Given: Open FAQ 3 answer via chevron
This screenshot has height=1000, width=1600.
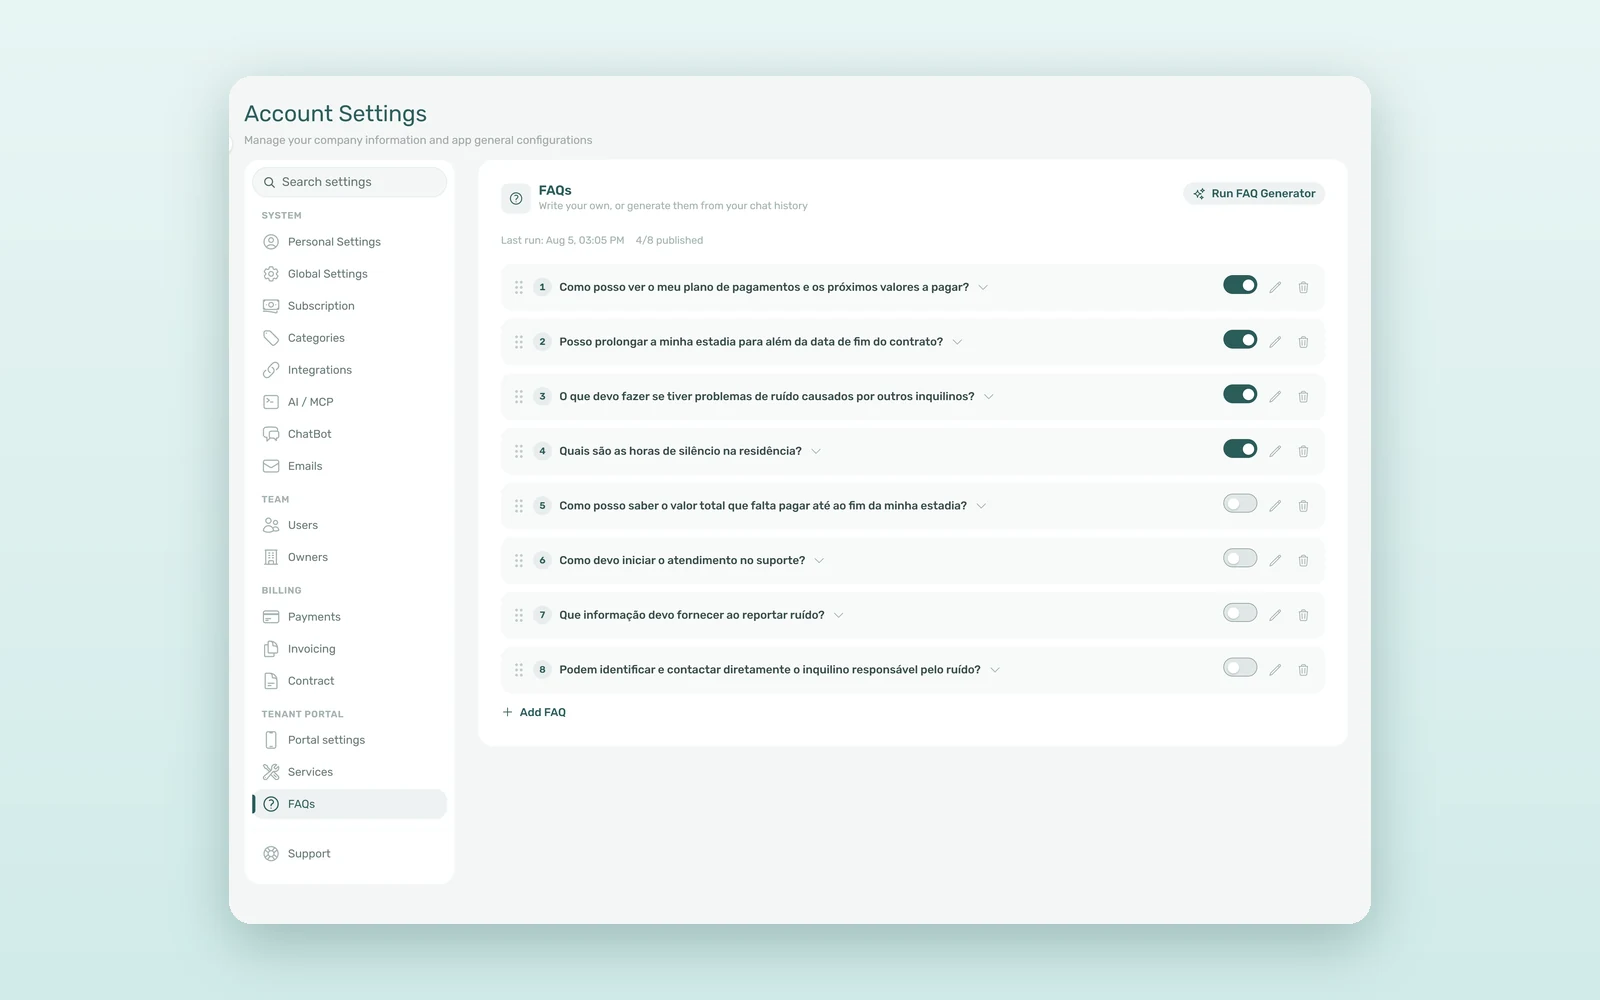Looking at the screenshot, I should point(989,397).
